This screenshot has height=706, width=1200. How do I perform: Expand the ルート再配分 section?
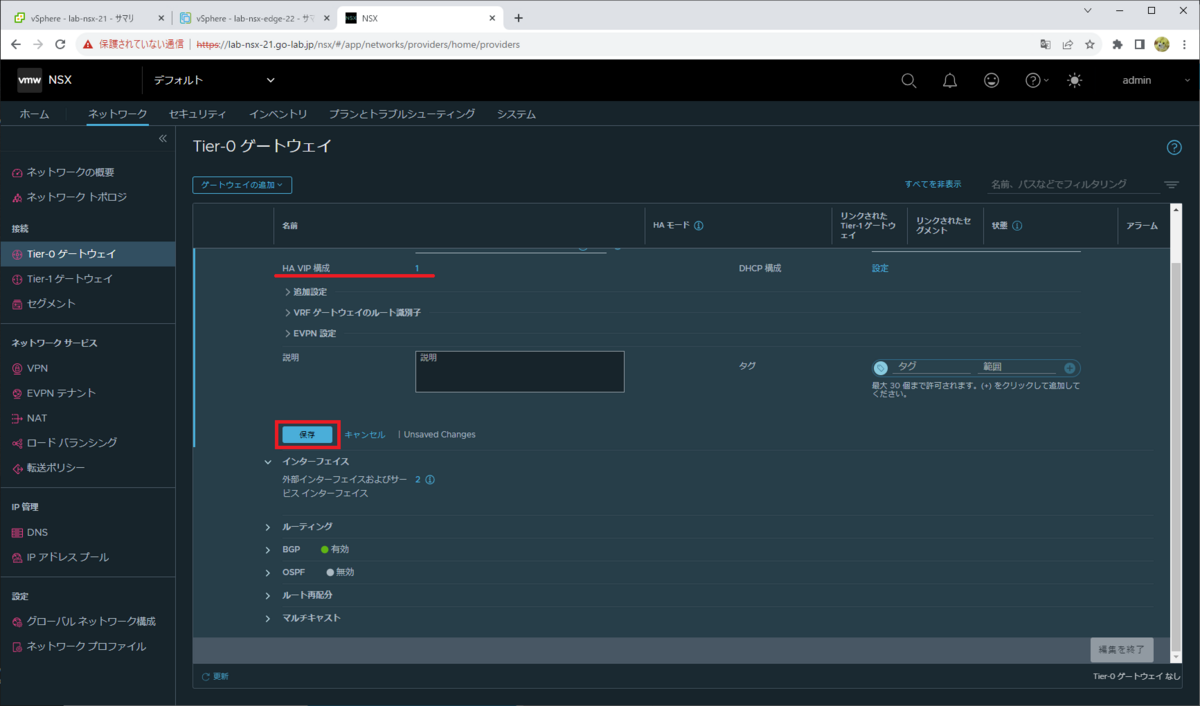(268, 595)
